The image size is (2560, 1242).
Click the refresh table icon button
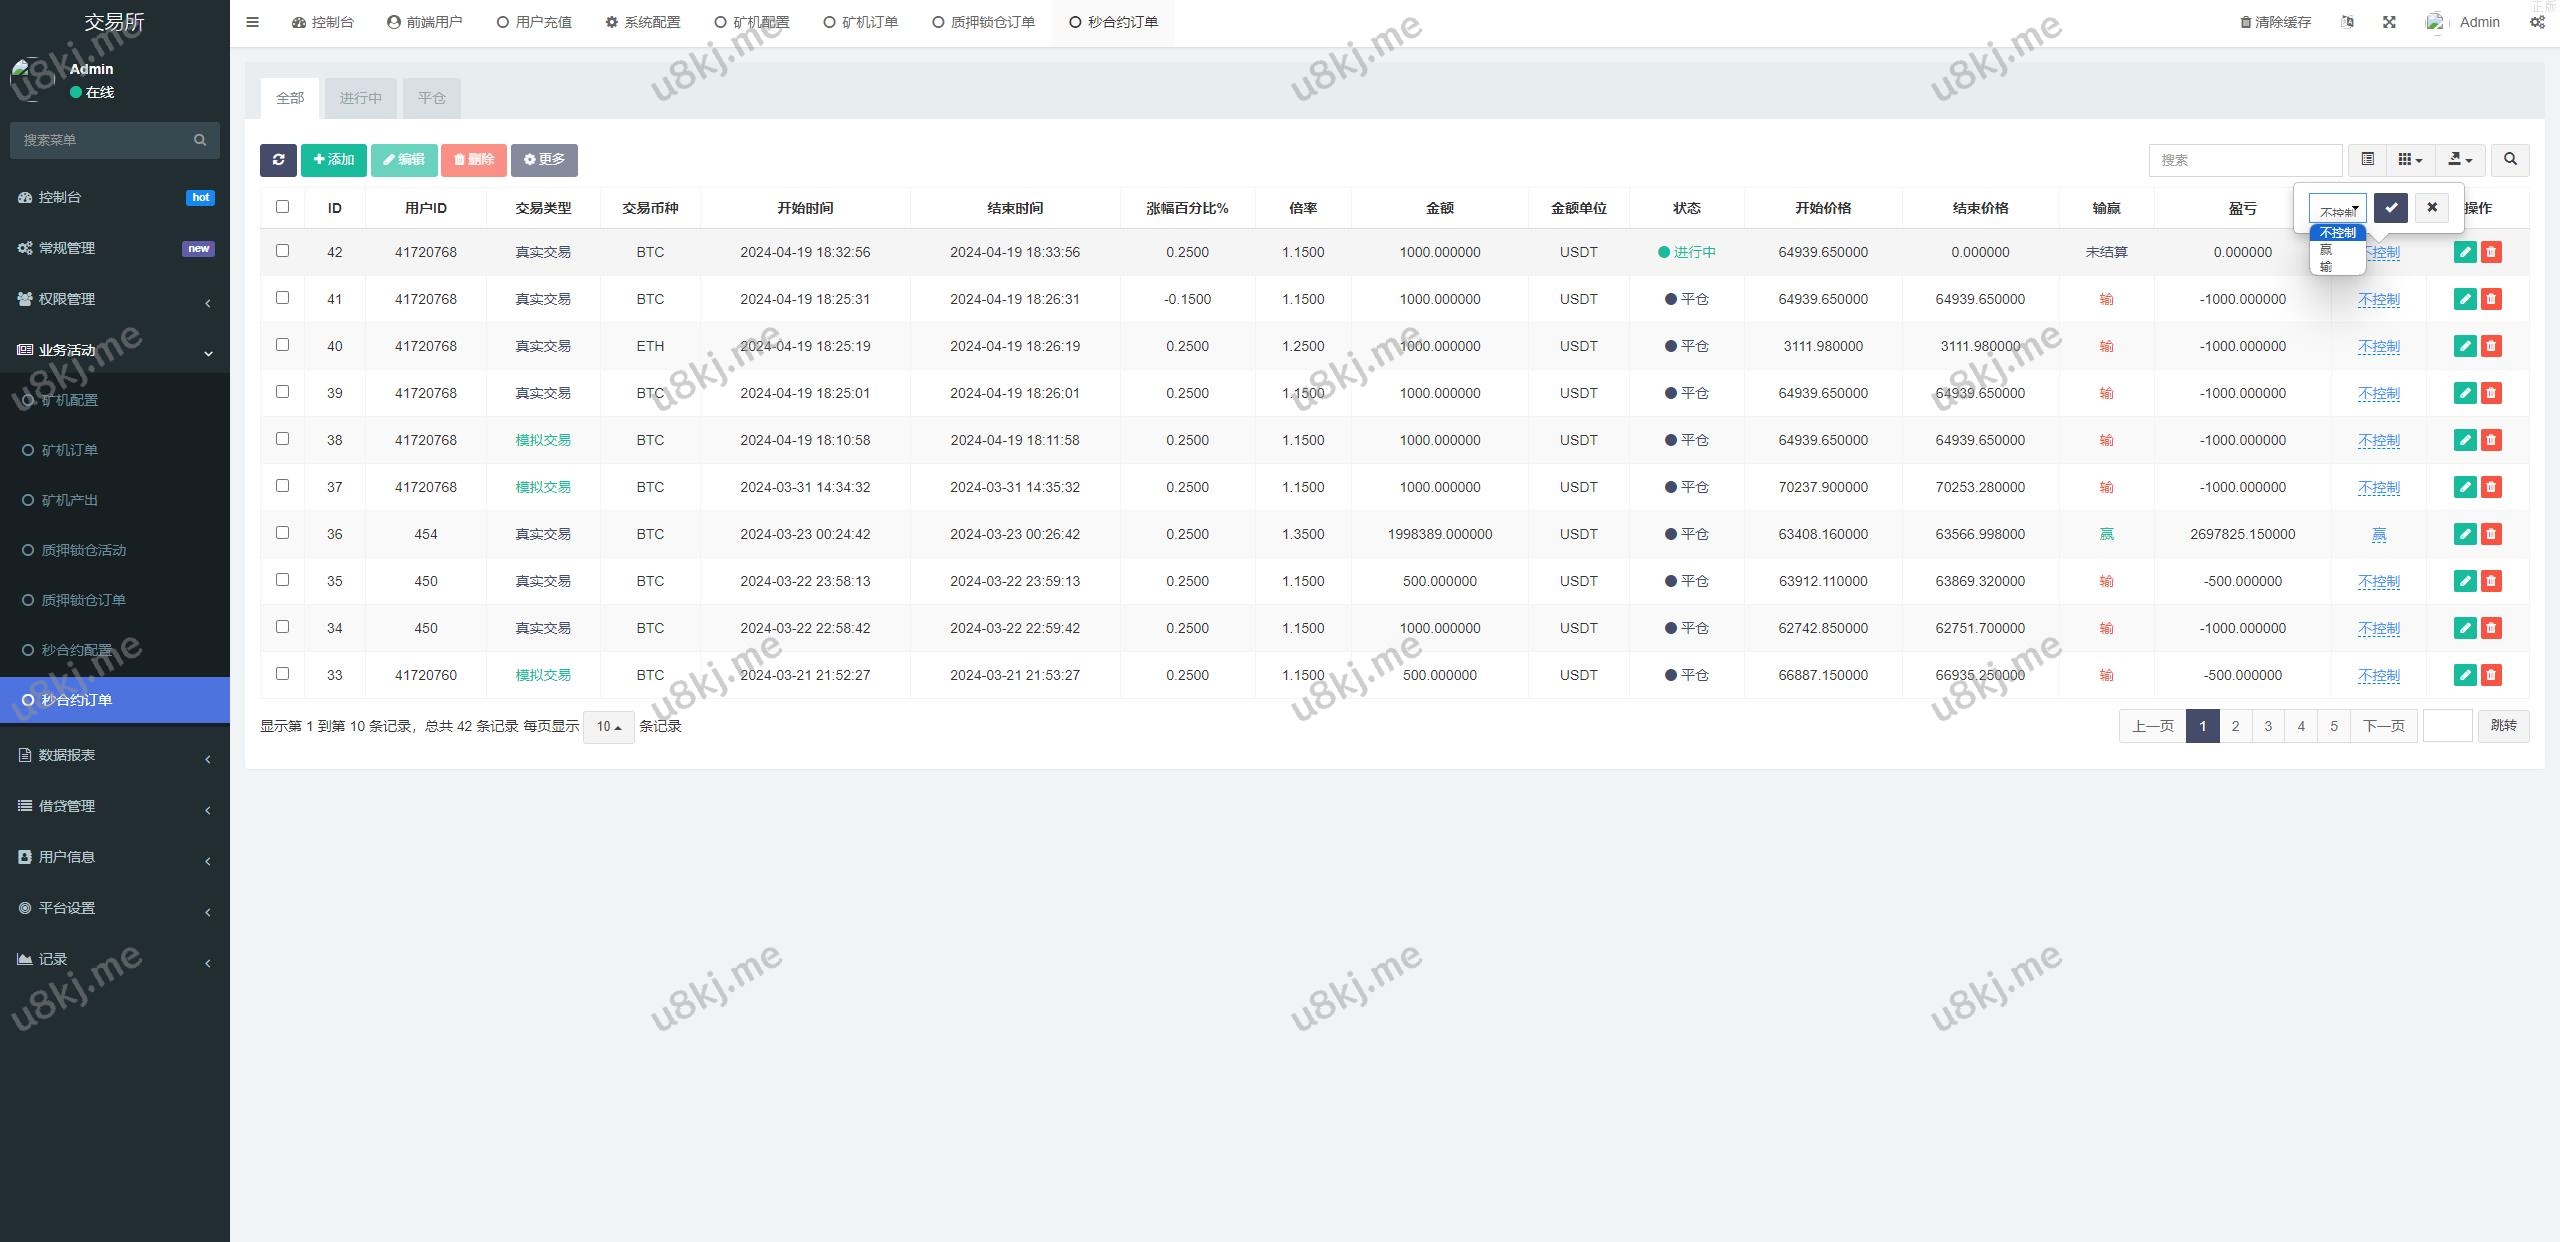point(278,160)
